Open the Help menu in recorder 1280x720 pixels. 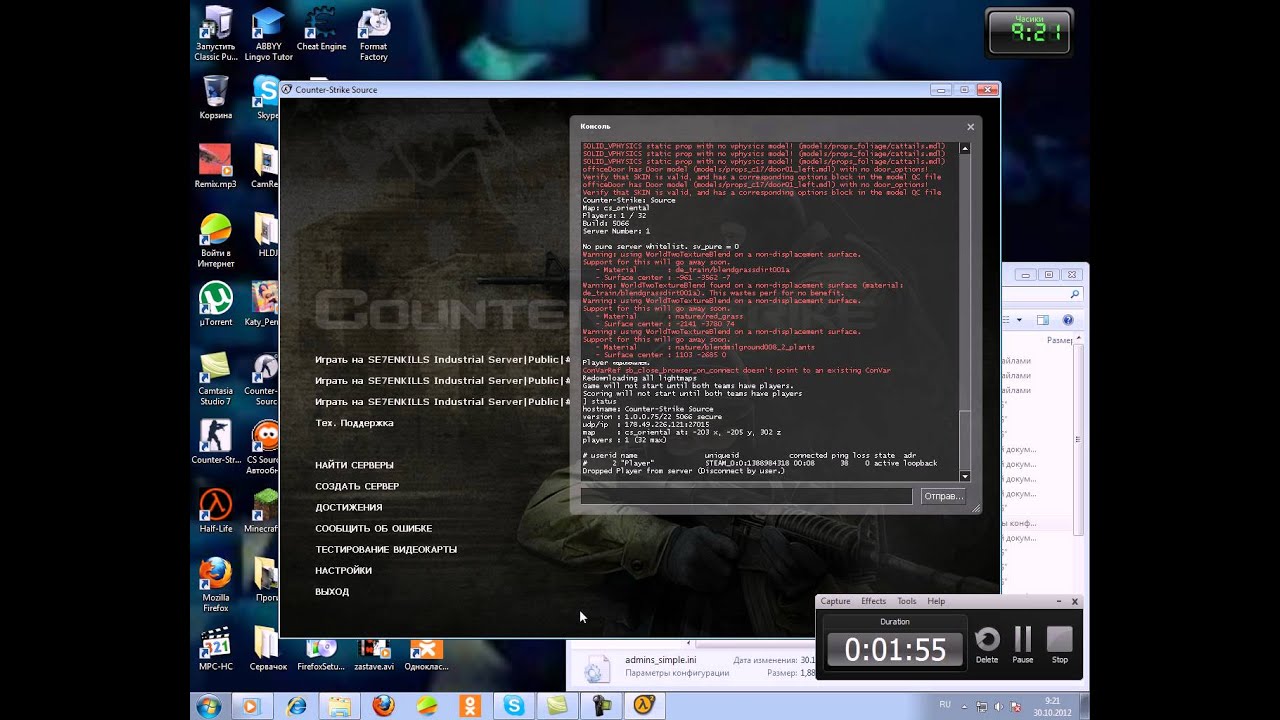pyautogui.click(x=936, y=601)
